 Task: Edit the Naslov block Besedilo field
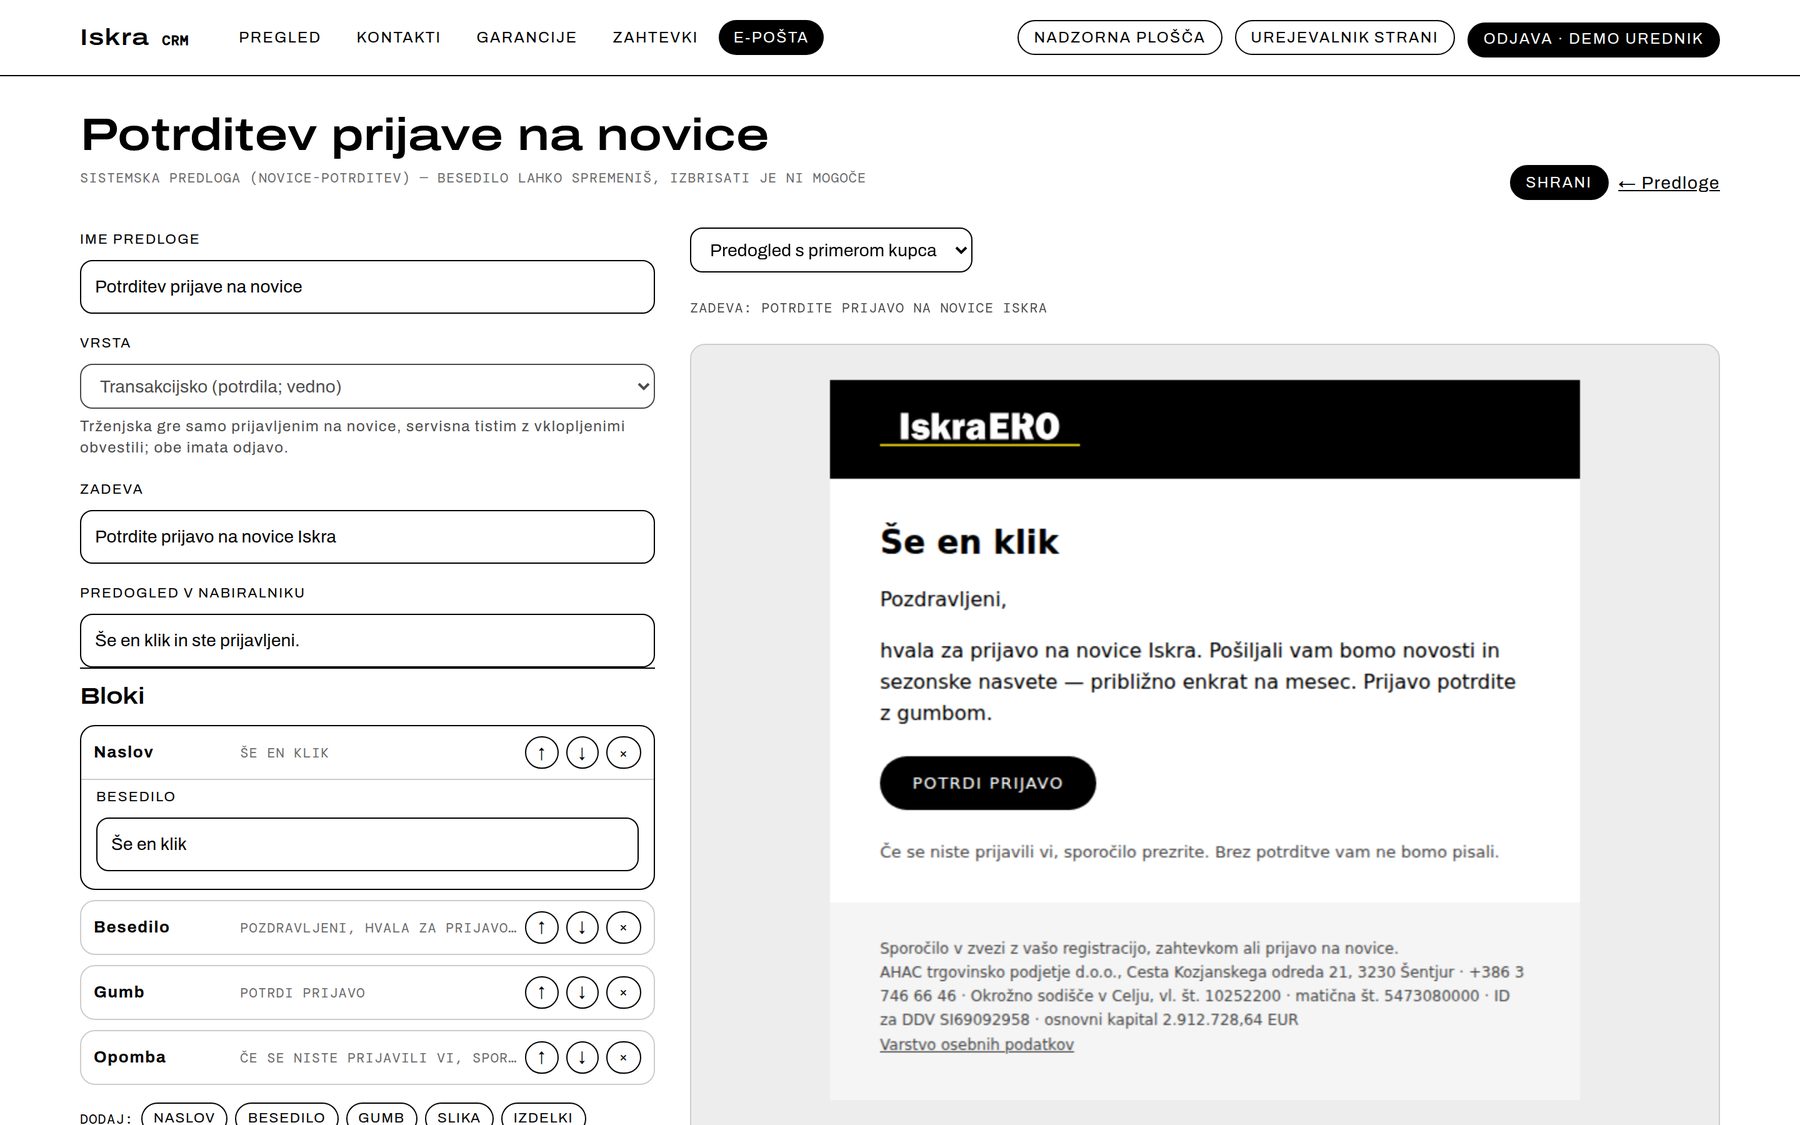367,844
